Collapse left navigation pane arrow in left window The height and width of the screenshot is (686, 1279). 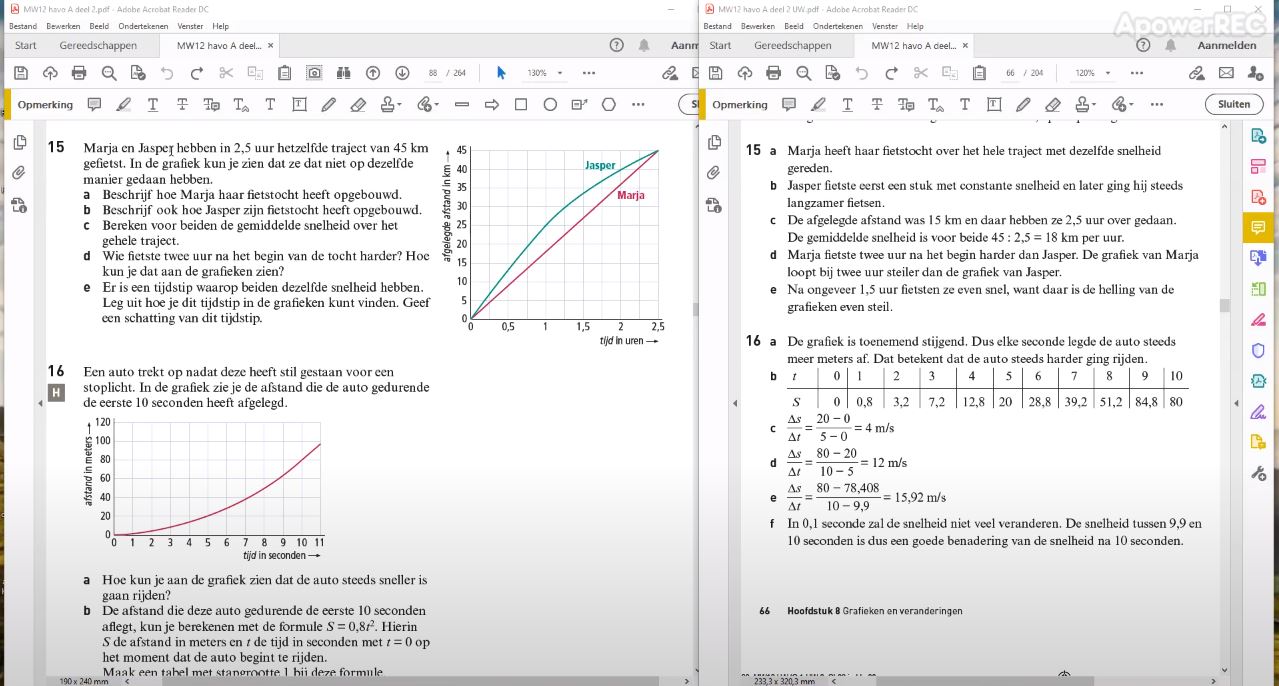[41, 402]
